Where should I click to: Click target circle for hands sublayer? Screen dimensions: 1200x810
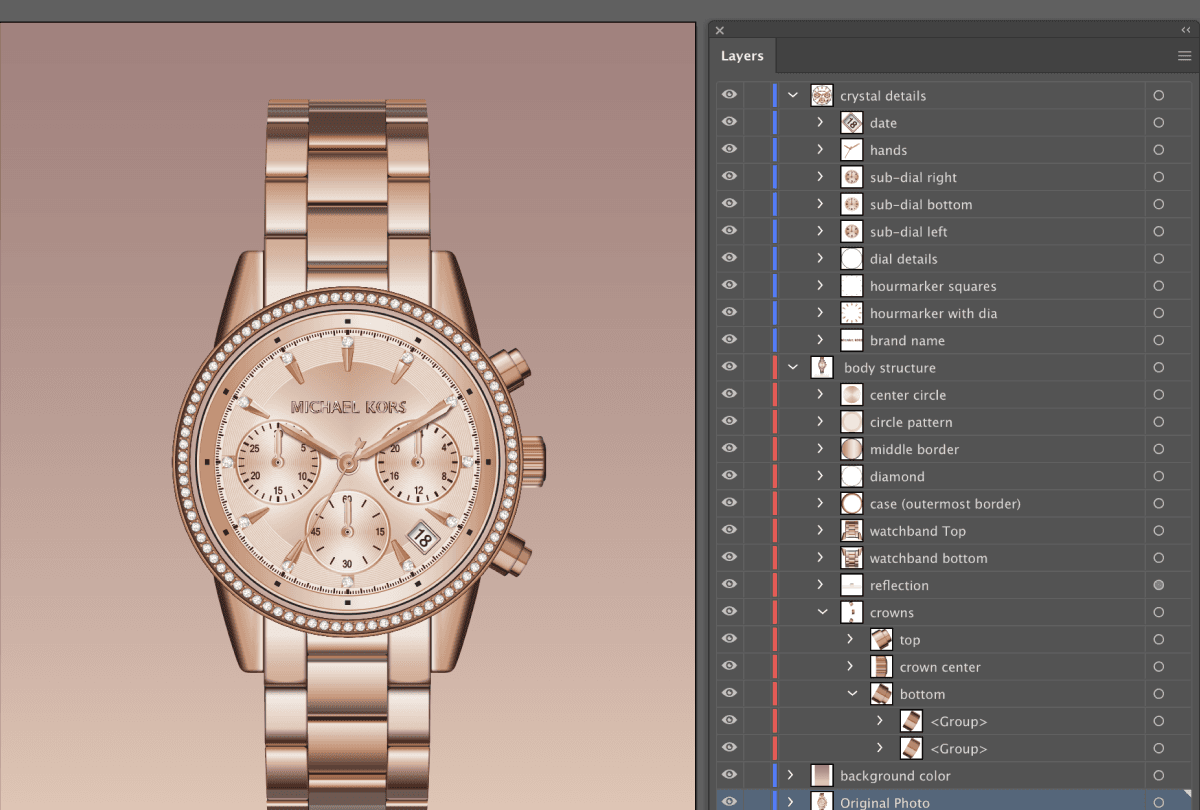(x=1159, y=149)
